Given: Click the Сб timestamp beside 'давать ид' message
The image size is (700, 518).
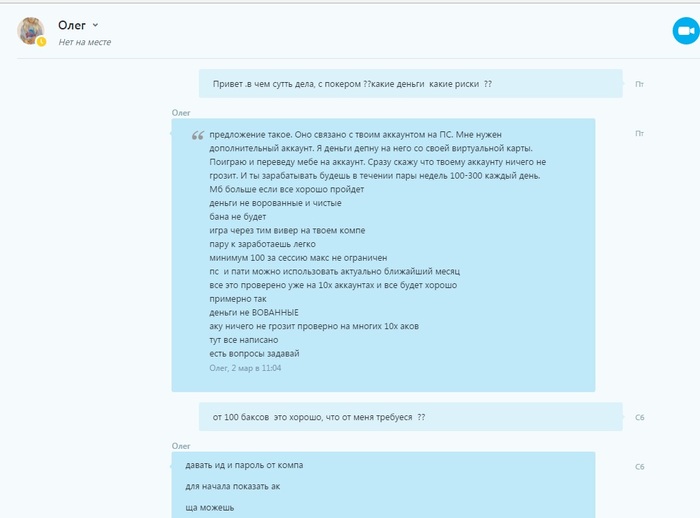Looking at the screenshot, I should tap(639, 466).
